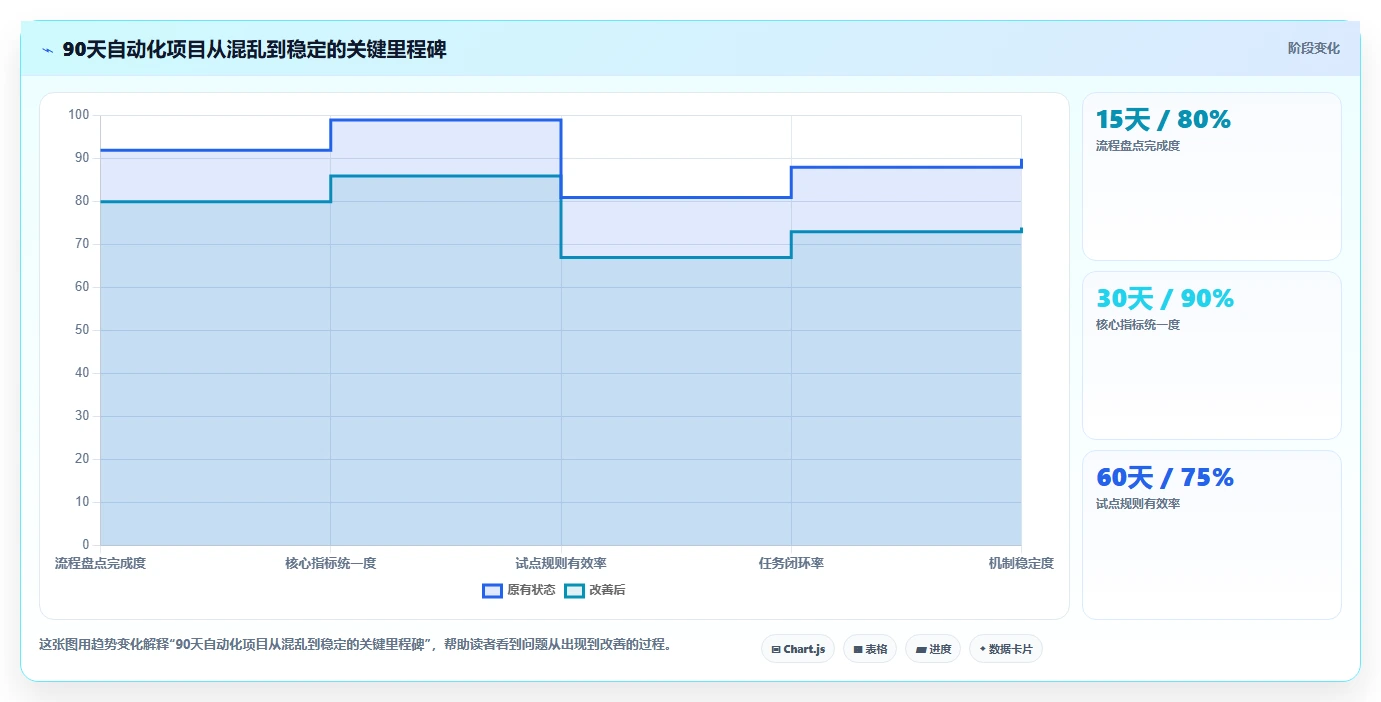Click 试点规则有效率 caption under 60天 / 75%
This screenshot has width=1381, height=702.
tap(1138, 504)
